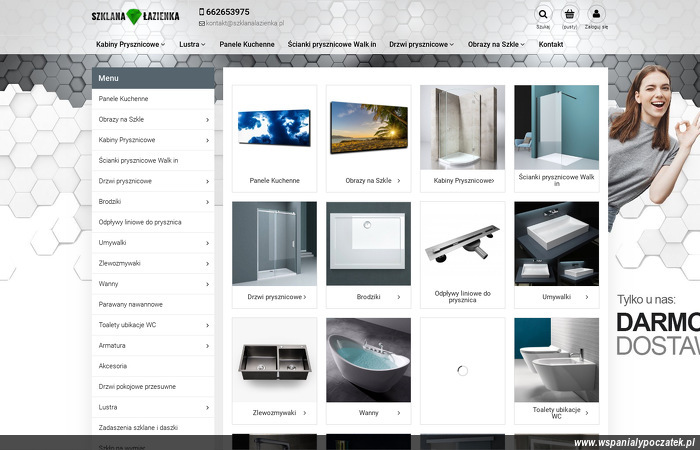Select Drzwi pokojowe przesuwne sidebar item
The width and height of the screenshot is (700, 450).
[153, 386]
